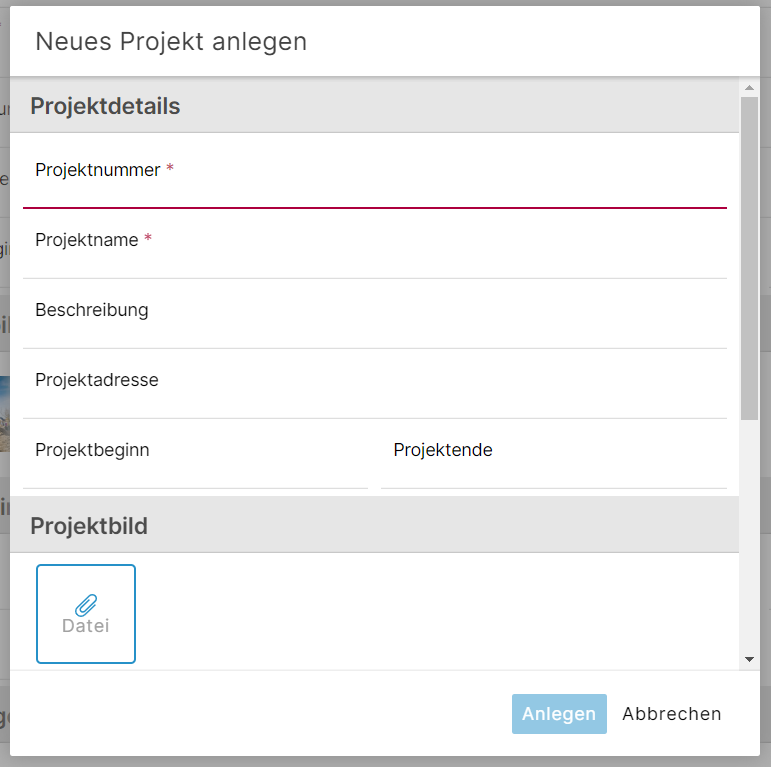Click the Projektbild section header
This screenshot has width=771, height=767.
pos(374,525)
